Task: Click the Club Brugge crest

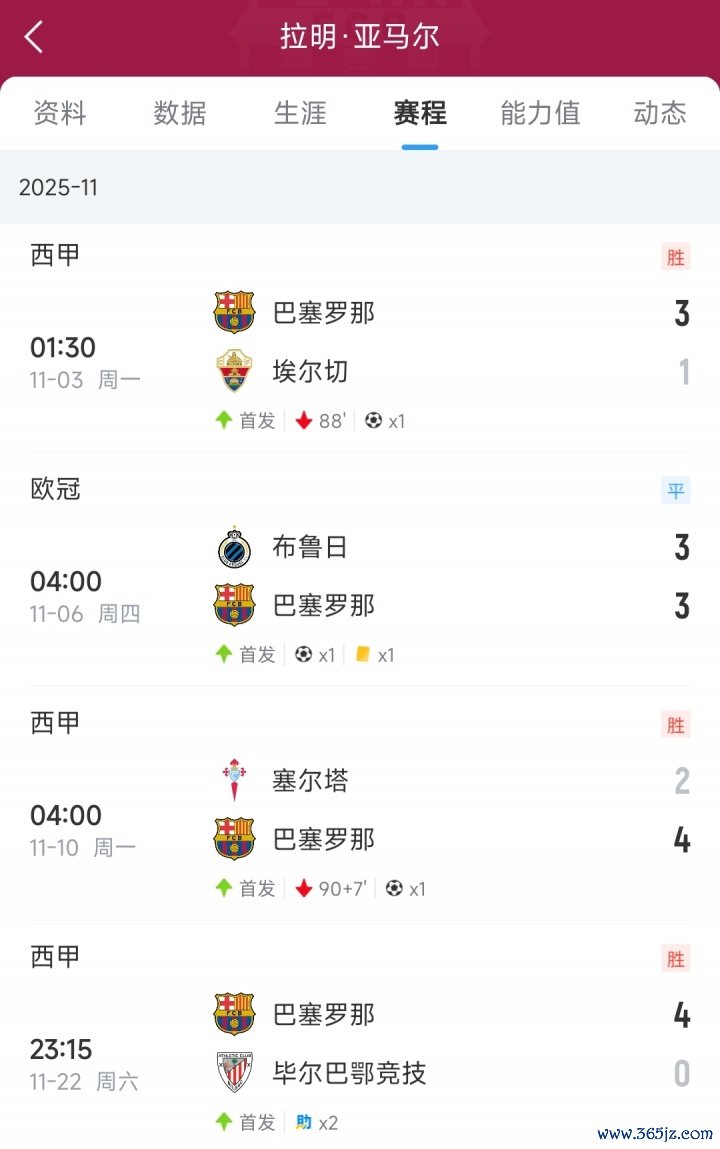Action: click(x=234, y=547)
